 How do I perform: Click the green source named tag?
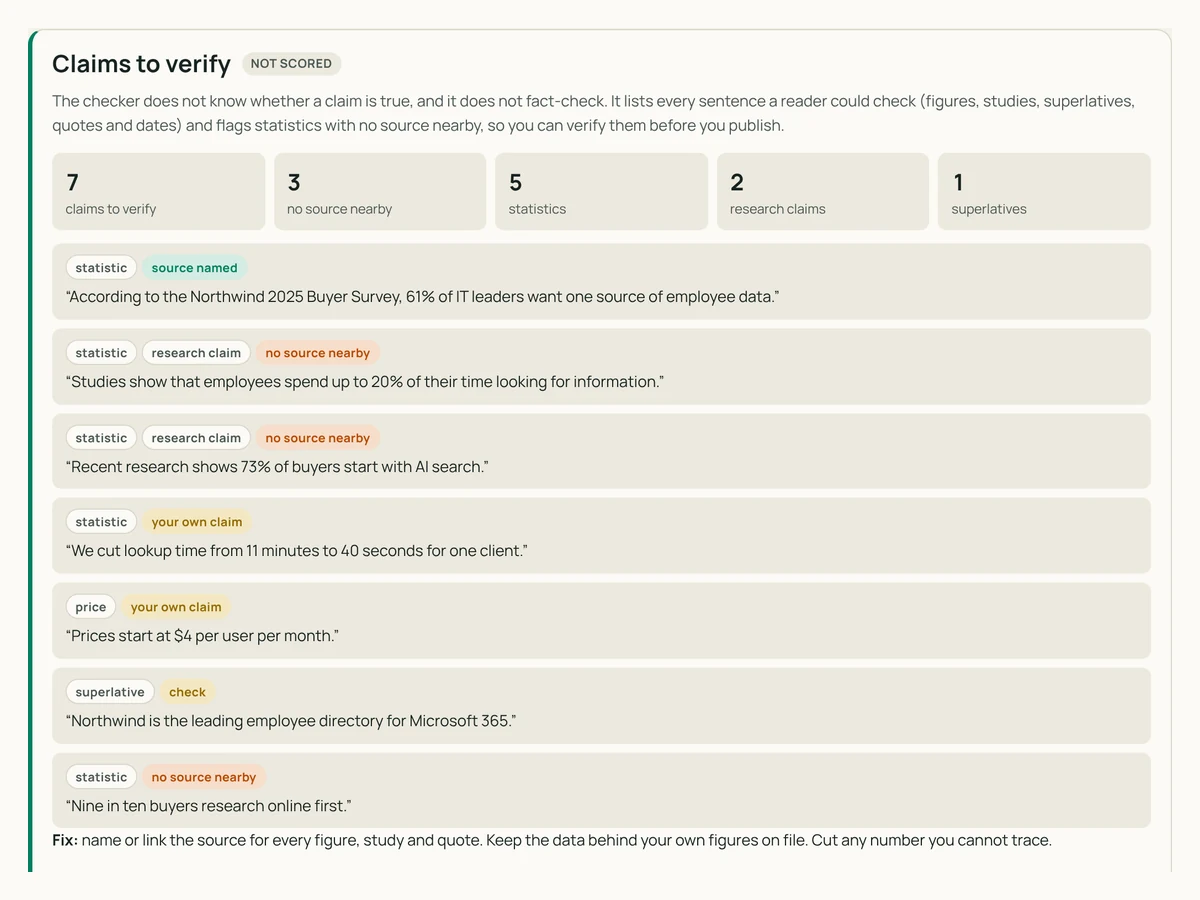tap(194, 268)
